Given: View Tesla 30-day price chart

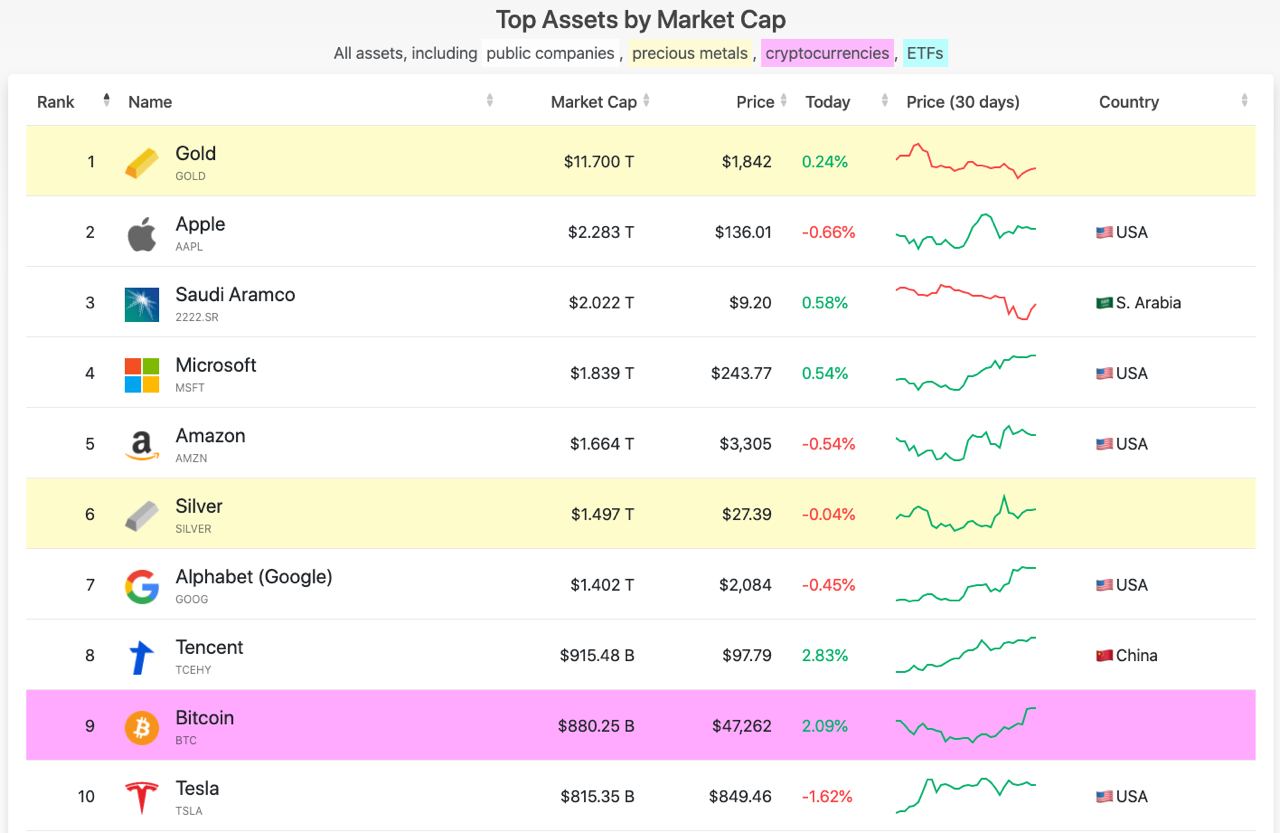Looking at the screenshot, I should [966, 795].
